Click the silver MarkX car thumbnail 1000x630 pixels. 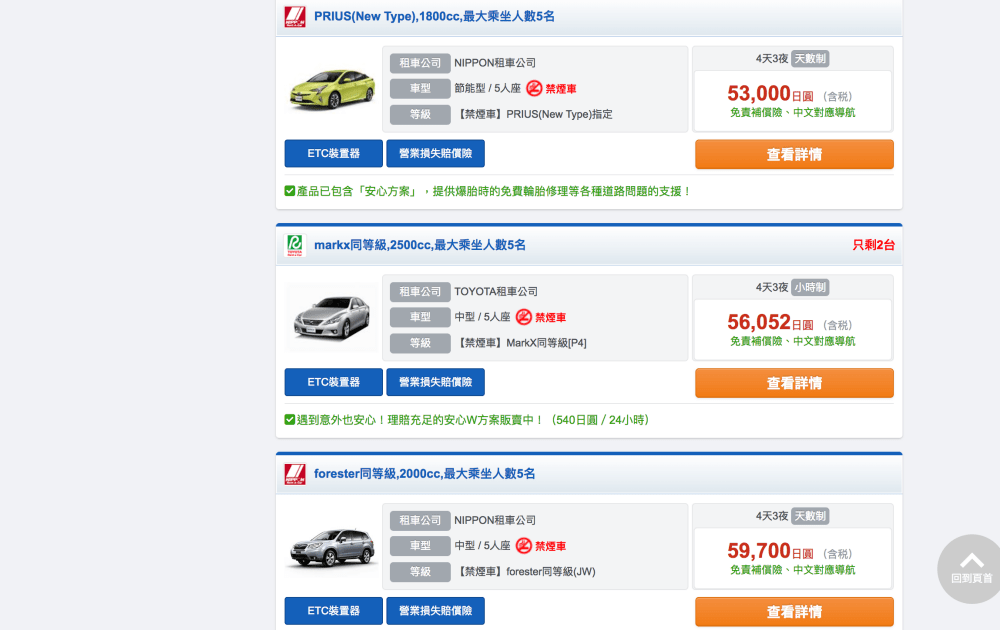coord(331,318)
